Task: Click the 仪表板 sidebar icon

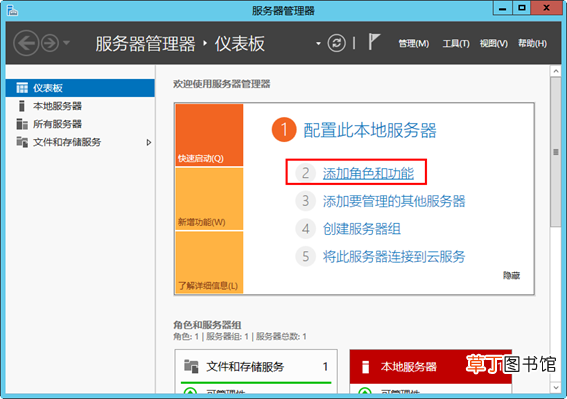Action: [x=22, y=88]
